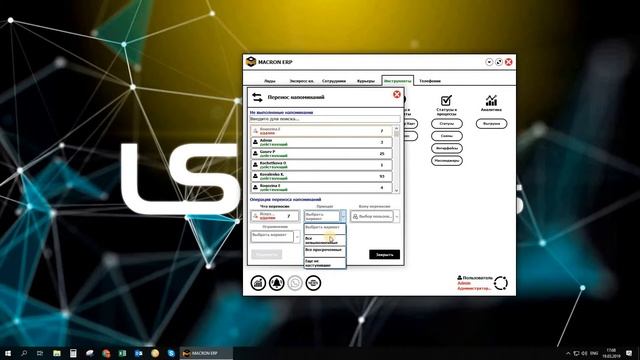Open the Action Center notification icon

click(629, 353)
